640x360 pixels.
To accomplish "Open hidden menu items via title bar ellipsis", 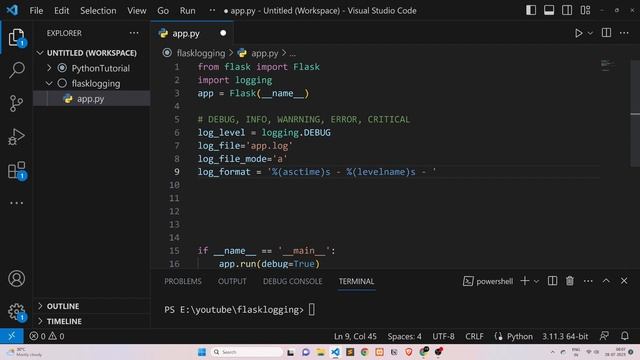I will click(x=212, y=10).
